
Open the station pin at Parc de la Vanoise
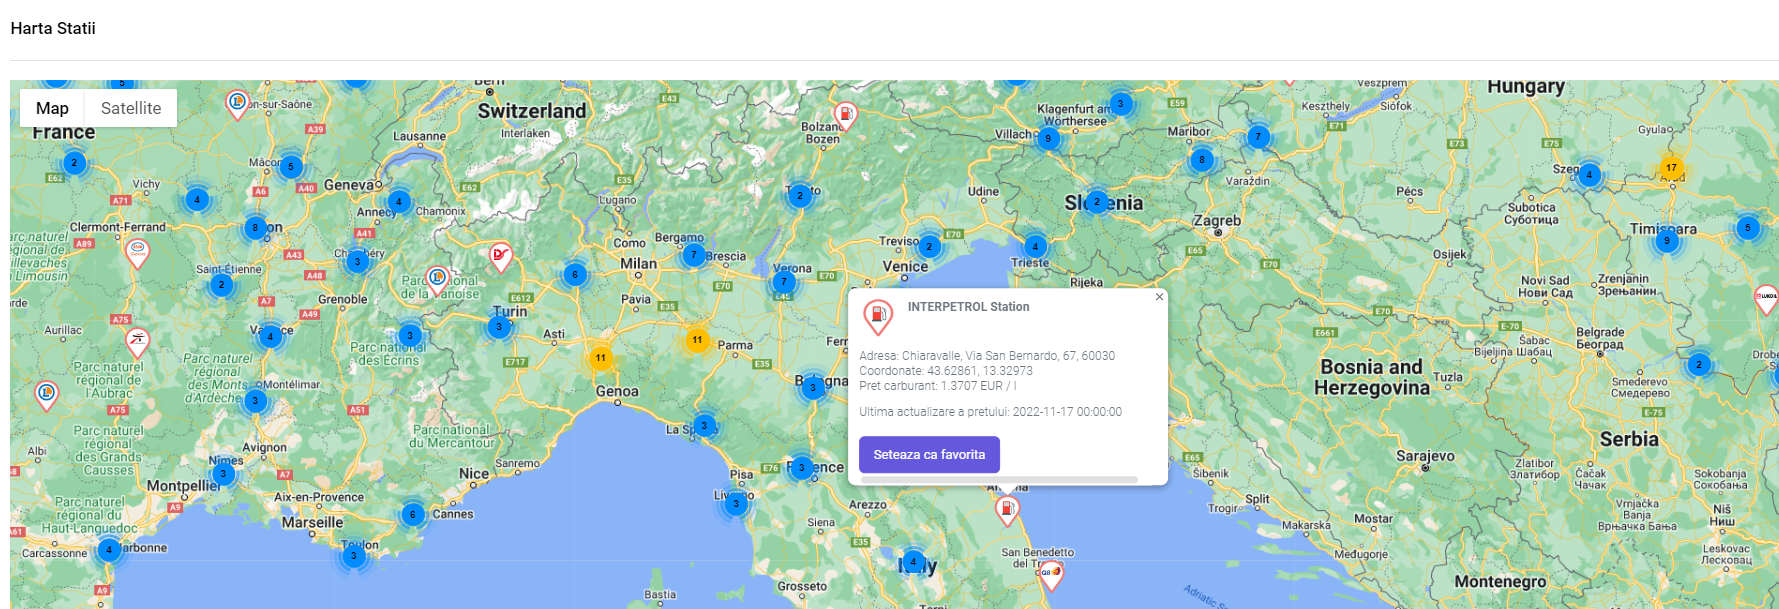point(437,279)
